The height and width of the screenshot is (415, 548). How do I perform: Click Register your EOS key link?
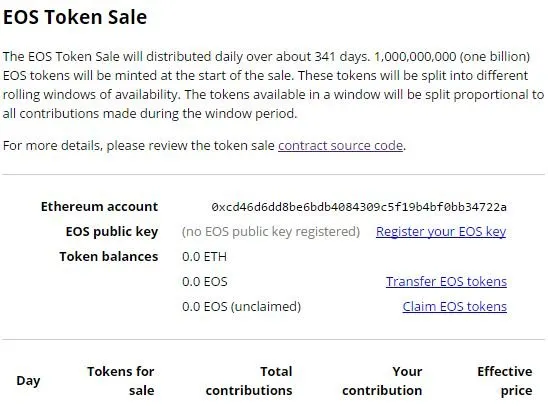(x=441, y=231)
